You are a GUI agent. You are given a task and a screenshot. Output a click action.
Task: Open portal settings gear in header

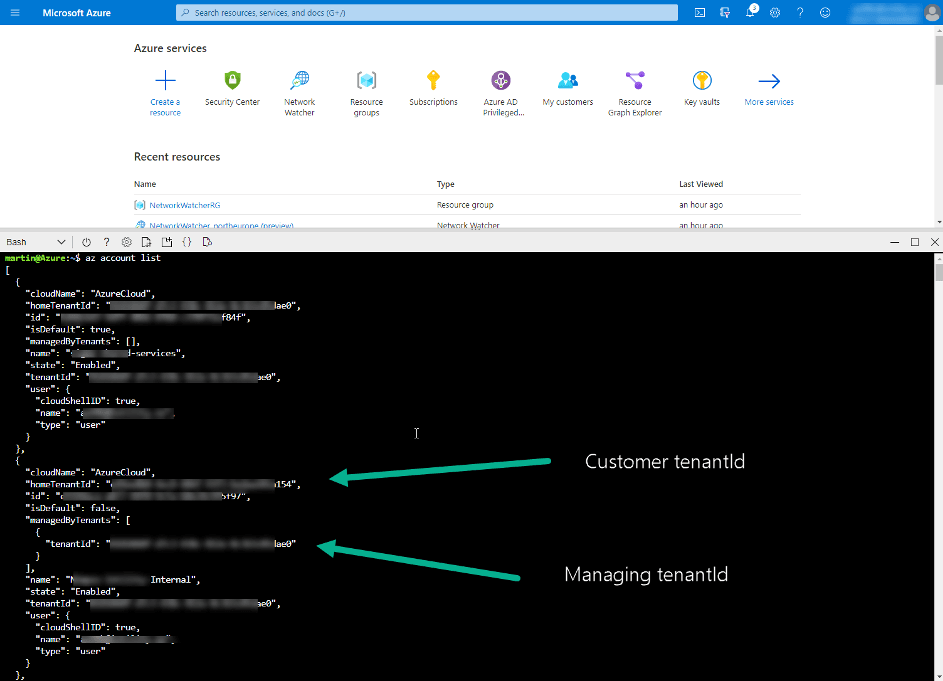click(775, 13)
